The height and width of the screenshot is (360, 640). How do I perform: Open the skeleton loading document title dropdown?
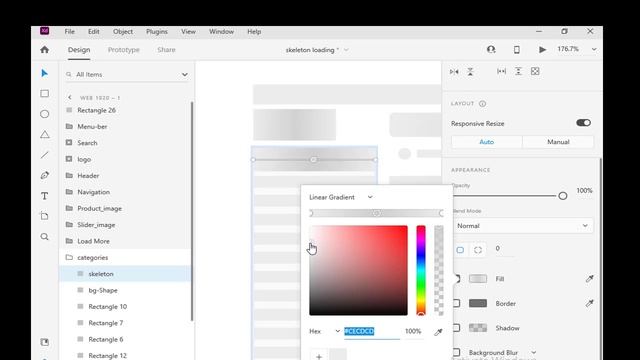346,50
